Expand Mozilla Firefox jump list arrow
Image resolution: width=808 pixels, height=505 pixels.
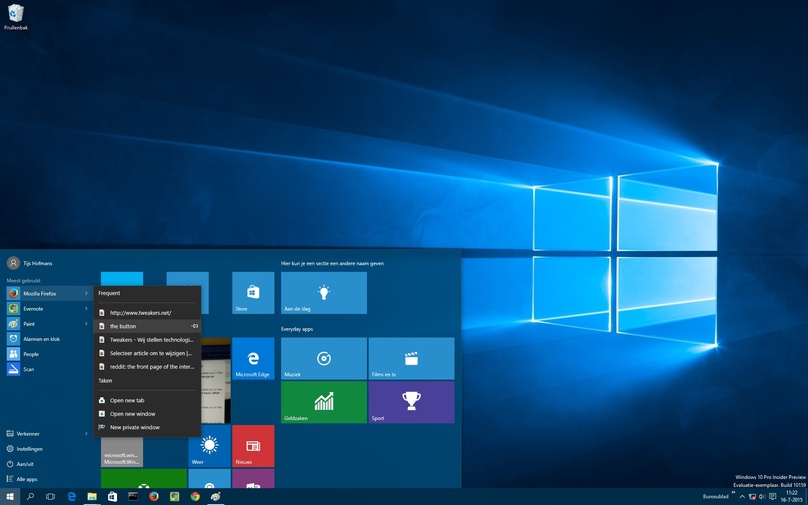coord(86,294)
